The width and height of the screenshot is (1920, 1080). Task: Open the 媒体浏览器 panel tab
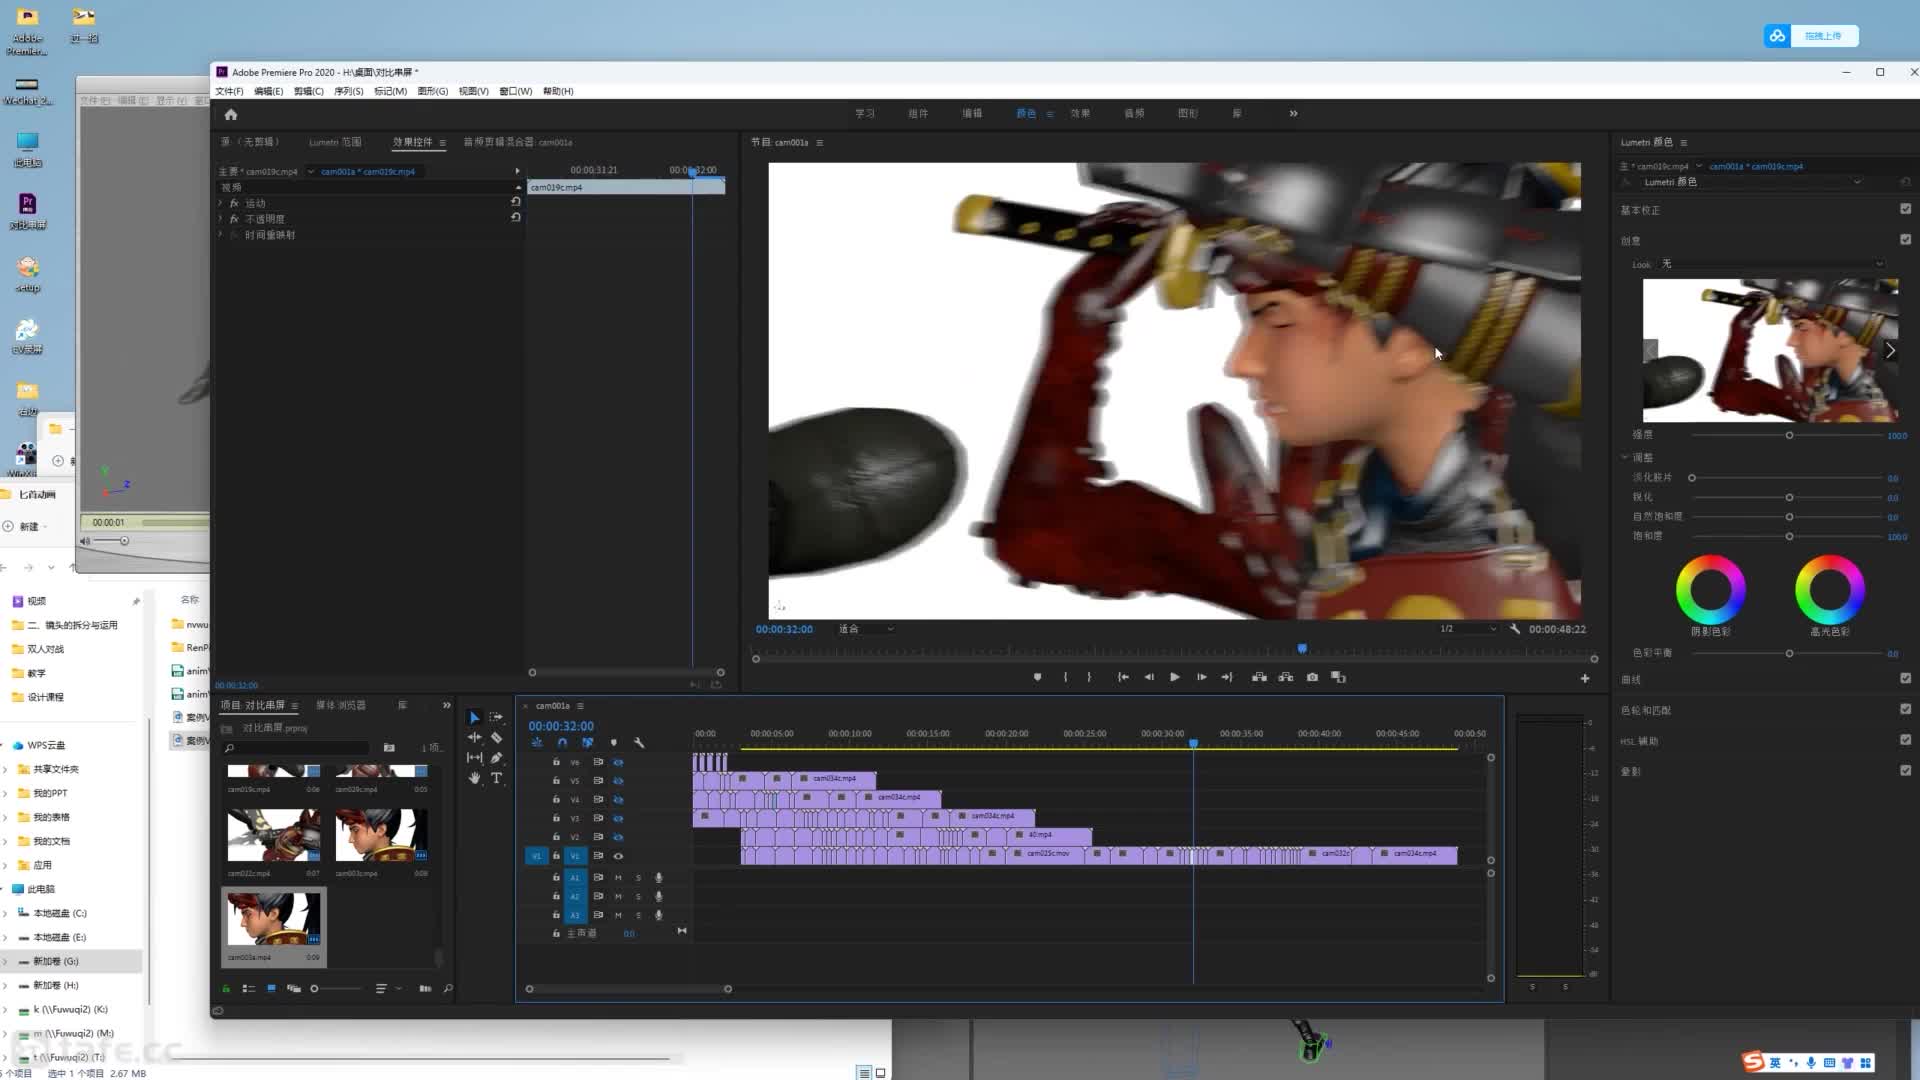pyautogui.click(x=340, y=705)
